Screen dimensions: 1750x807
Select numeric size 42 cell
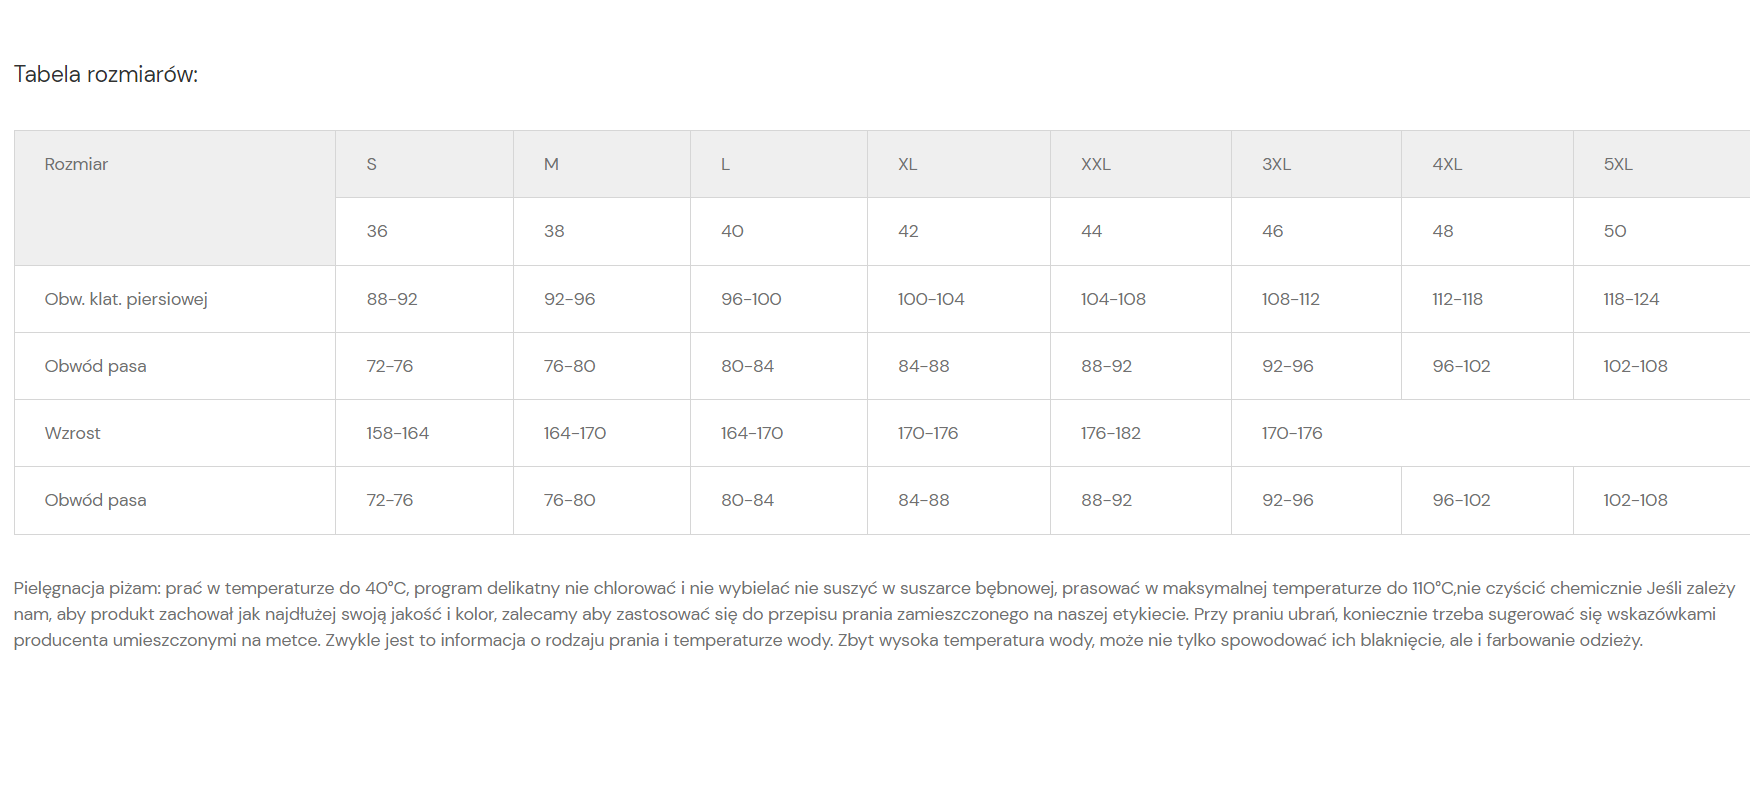908,232
